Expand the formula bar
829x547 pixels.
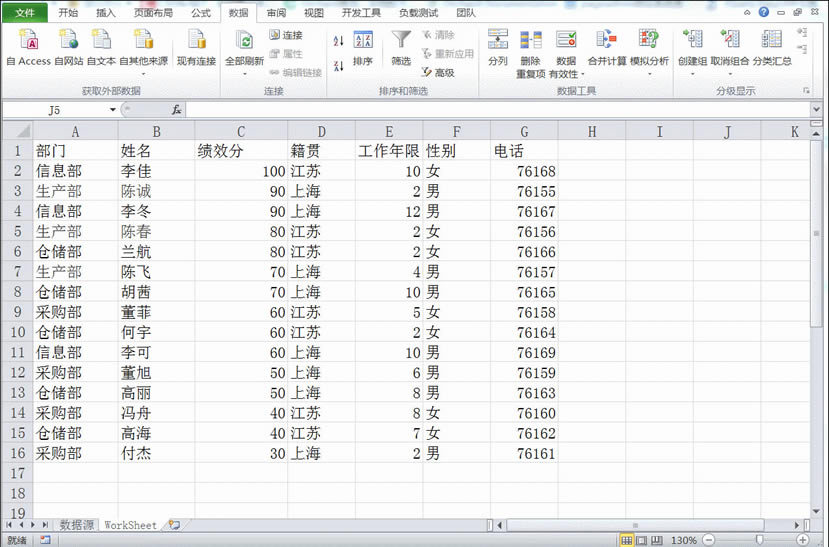tap(816, 109)
